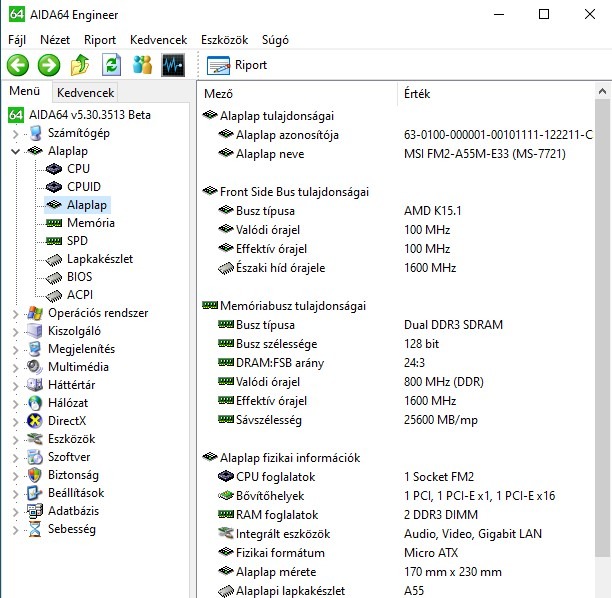Expand the Biztonság tree node
Image resolution: width=612 pixels, height=598 pixels.
(15, 476)
